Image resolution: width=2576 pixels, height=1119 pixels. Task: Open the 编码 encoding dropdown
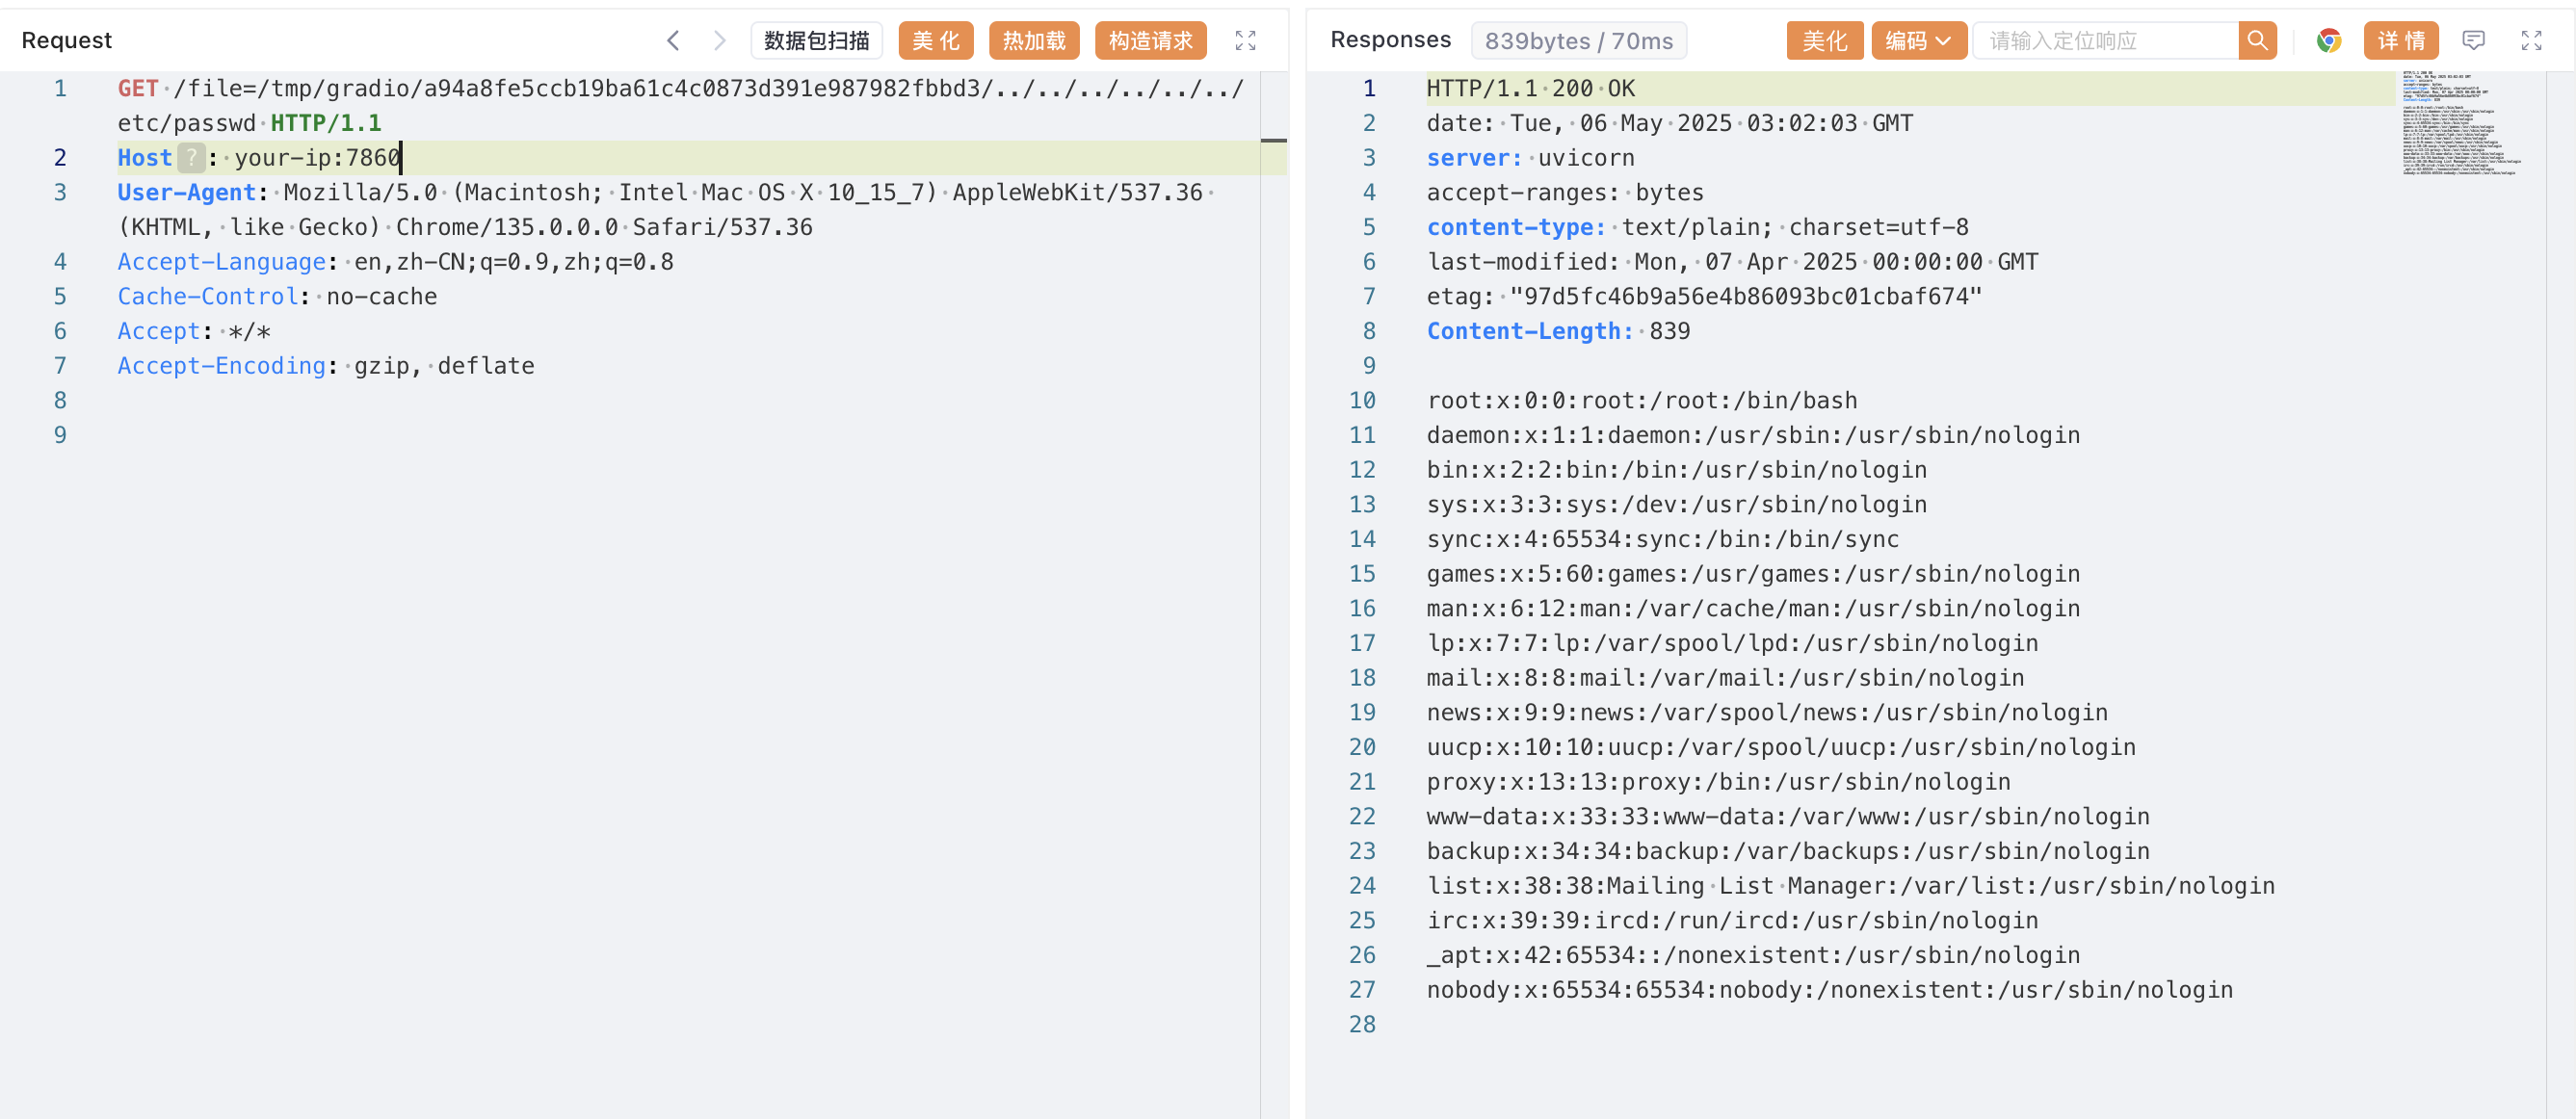(1918, 40)
